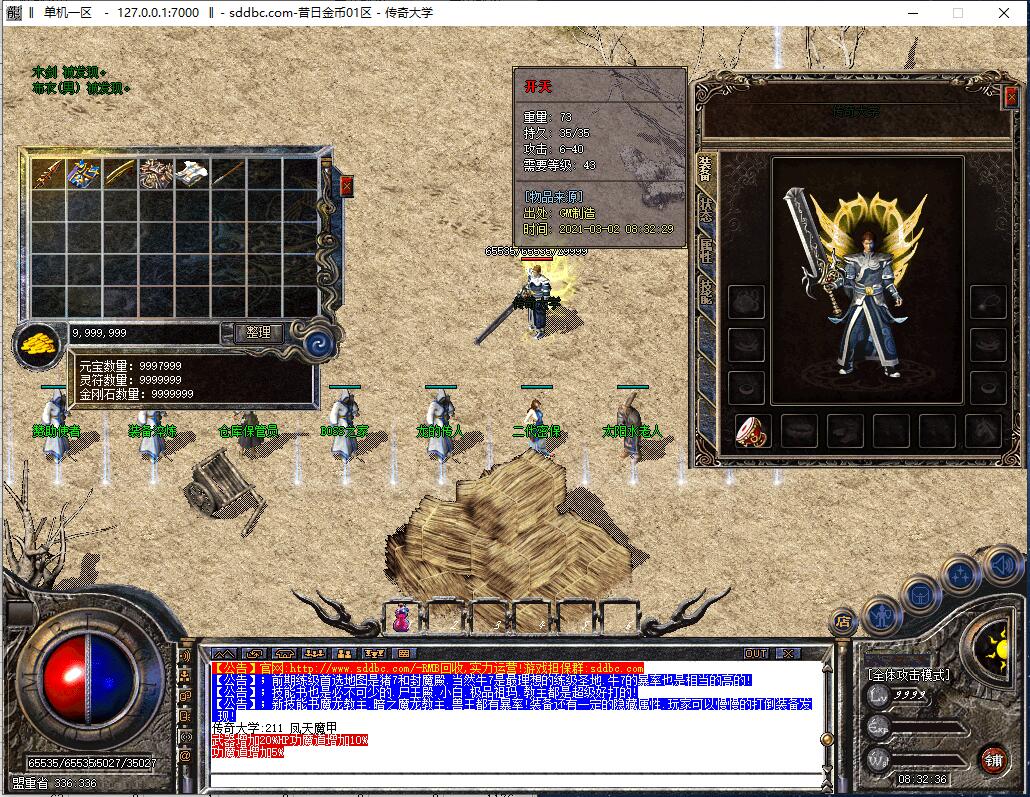Toggle the @ private chat side icon
The width and height of the screenshot is (1030, 797).
pyautogui.click(x=185, y=756)
